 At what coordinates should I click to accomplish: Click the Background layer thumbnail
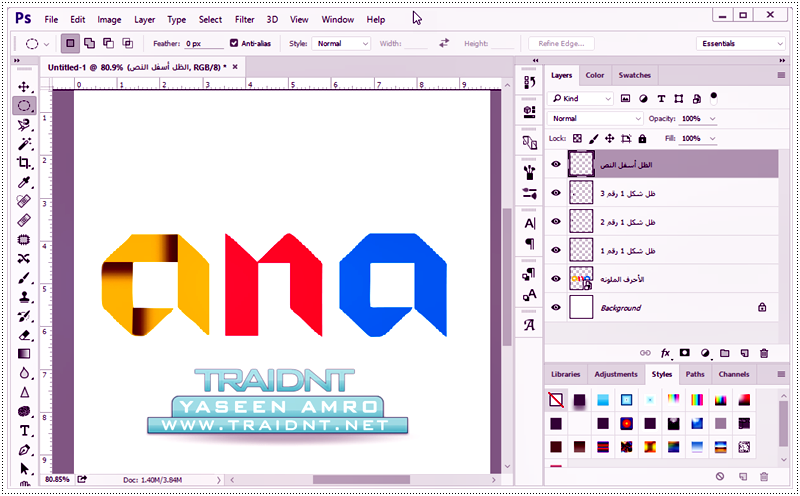click(581, 308)
